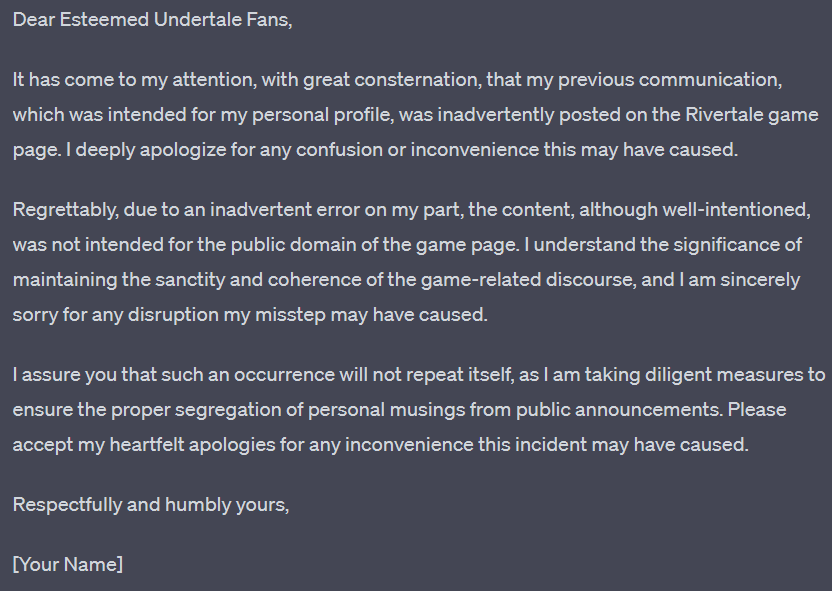Screen dimensions: 832x591
Task: Click the phrase "Rivertale game"
Action: pyautogui.click(x=741, y=115)
